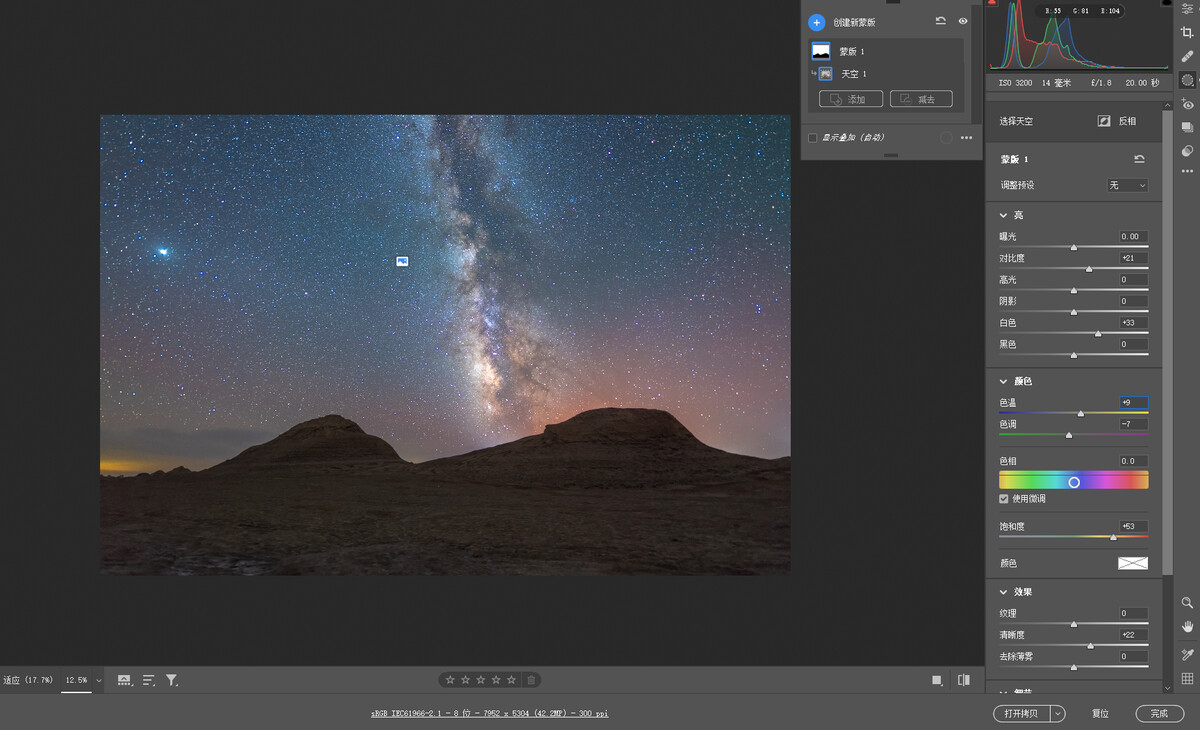Select the Crop tool

pyautogui.click(x=1187, y=32)
